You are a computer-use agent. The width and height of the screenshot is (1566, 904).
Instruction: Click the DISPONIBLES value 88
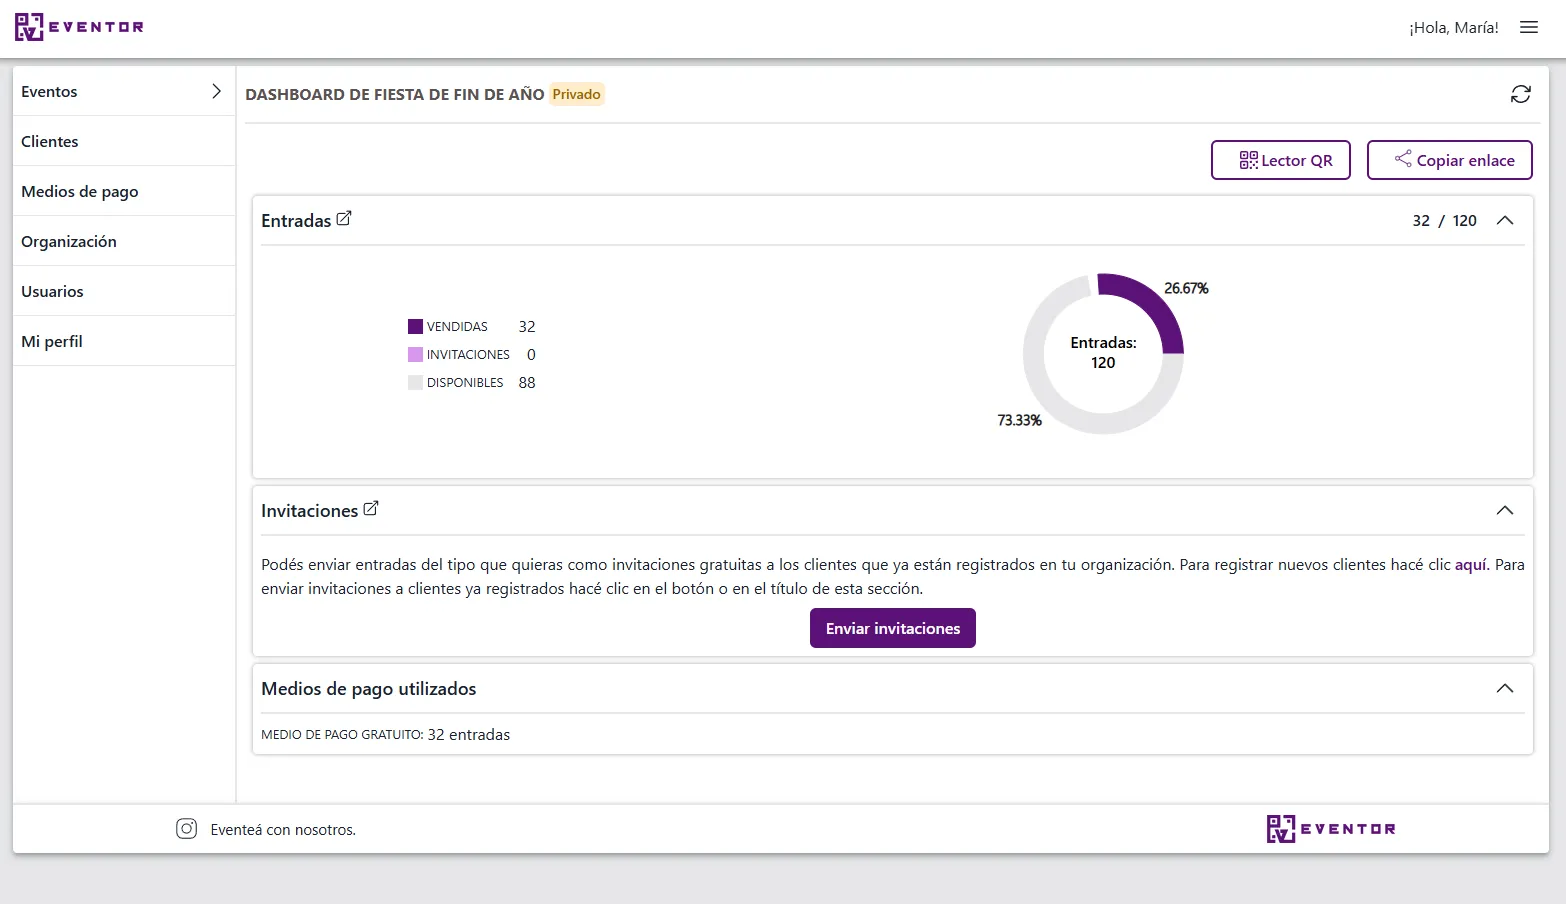click(527, 382)
